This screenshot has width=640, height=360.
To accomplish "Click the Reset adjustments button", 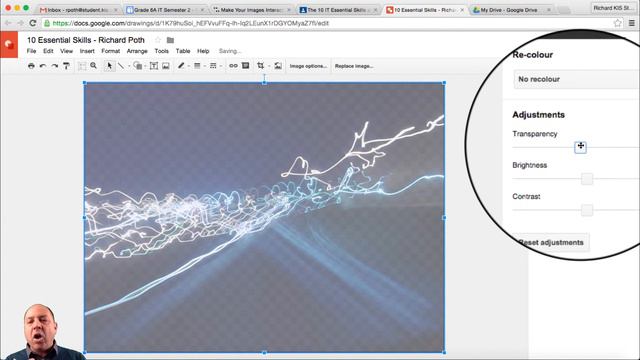I will tap(551, 242).
